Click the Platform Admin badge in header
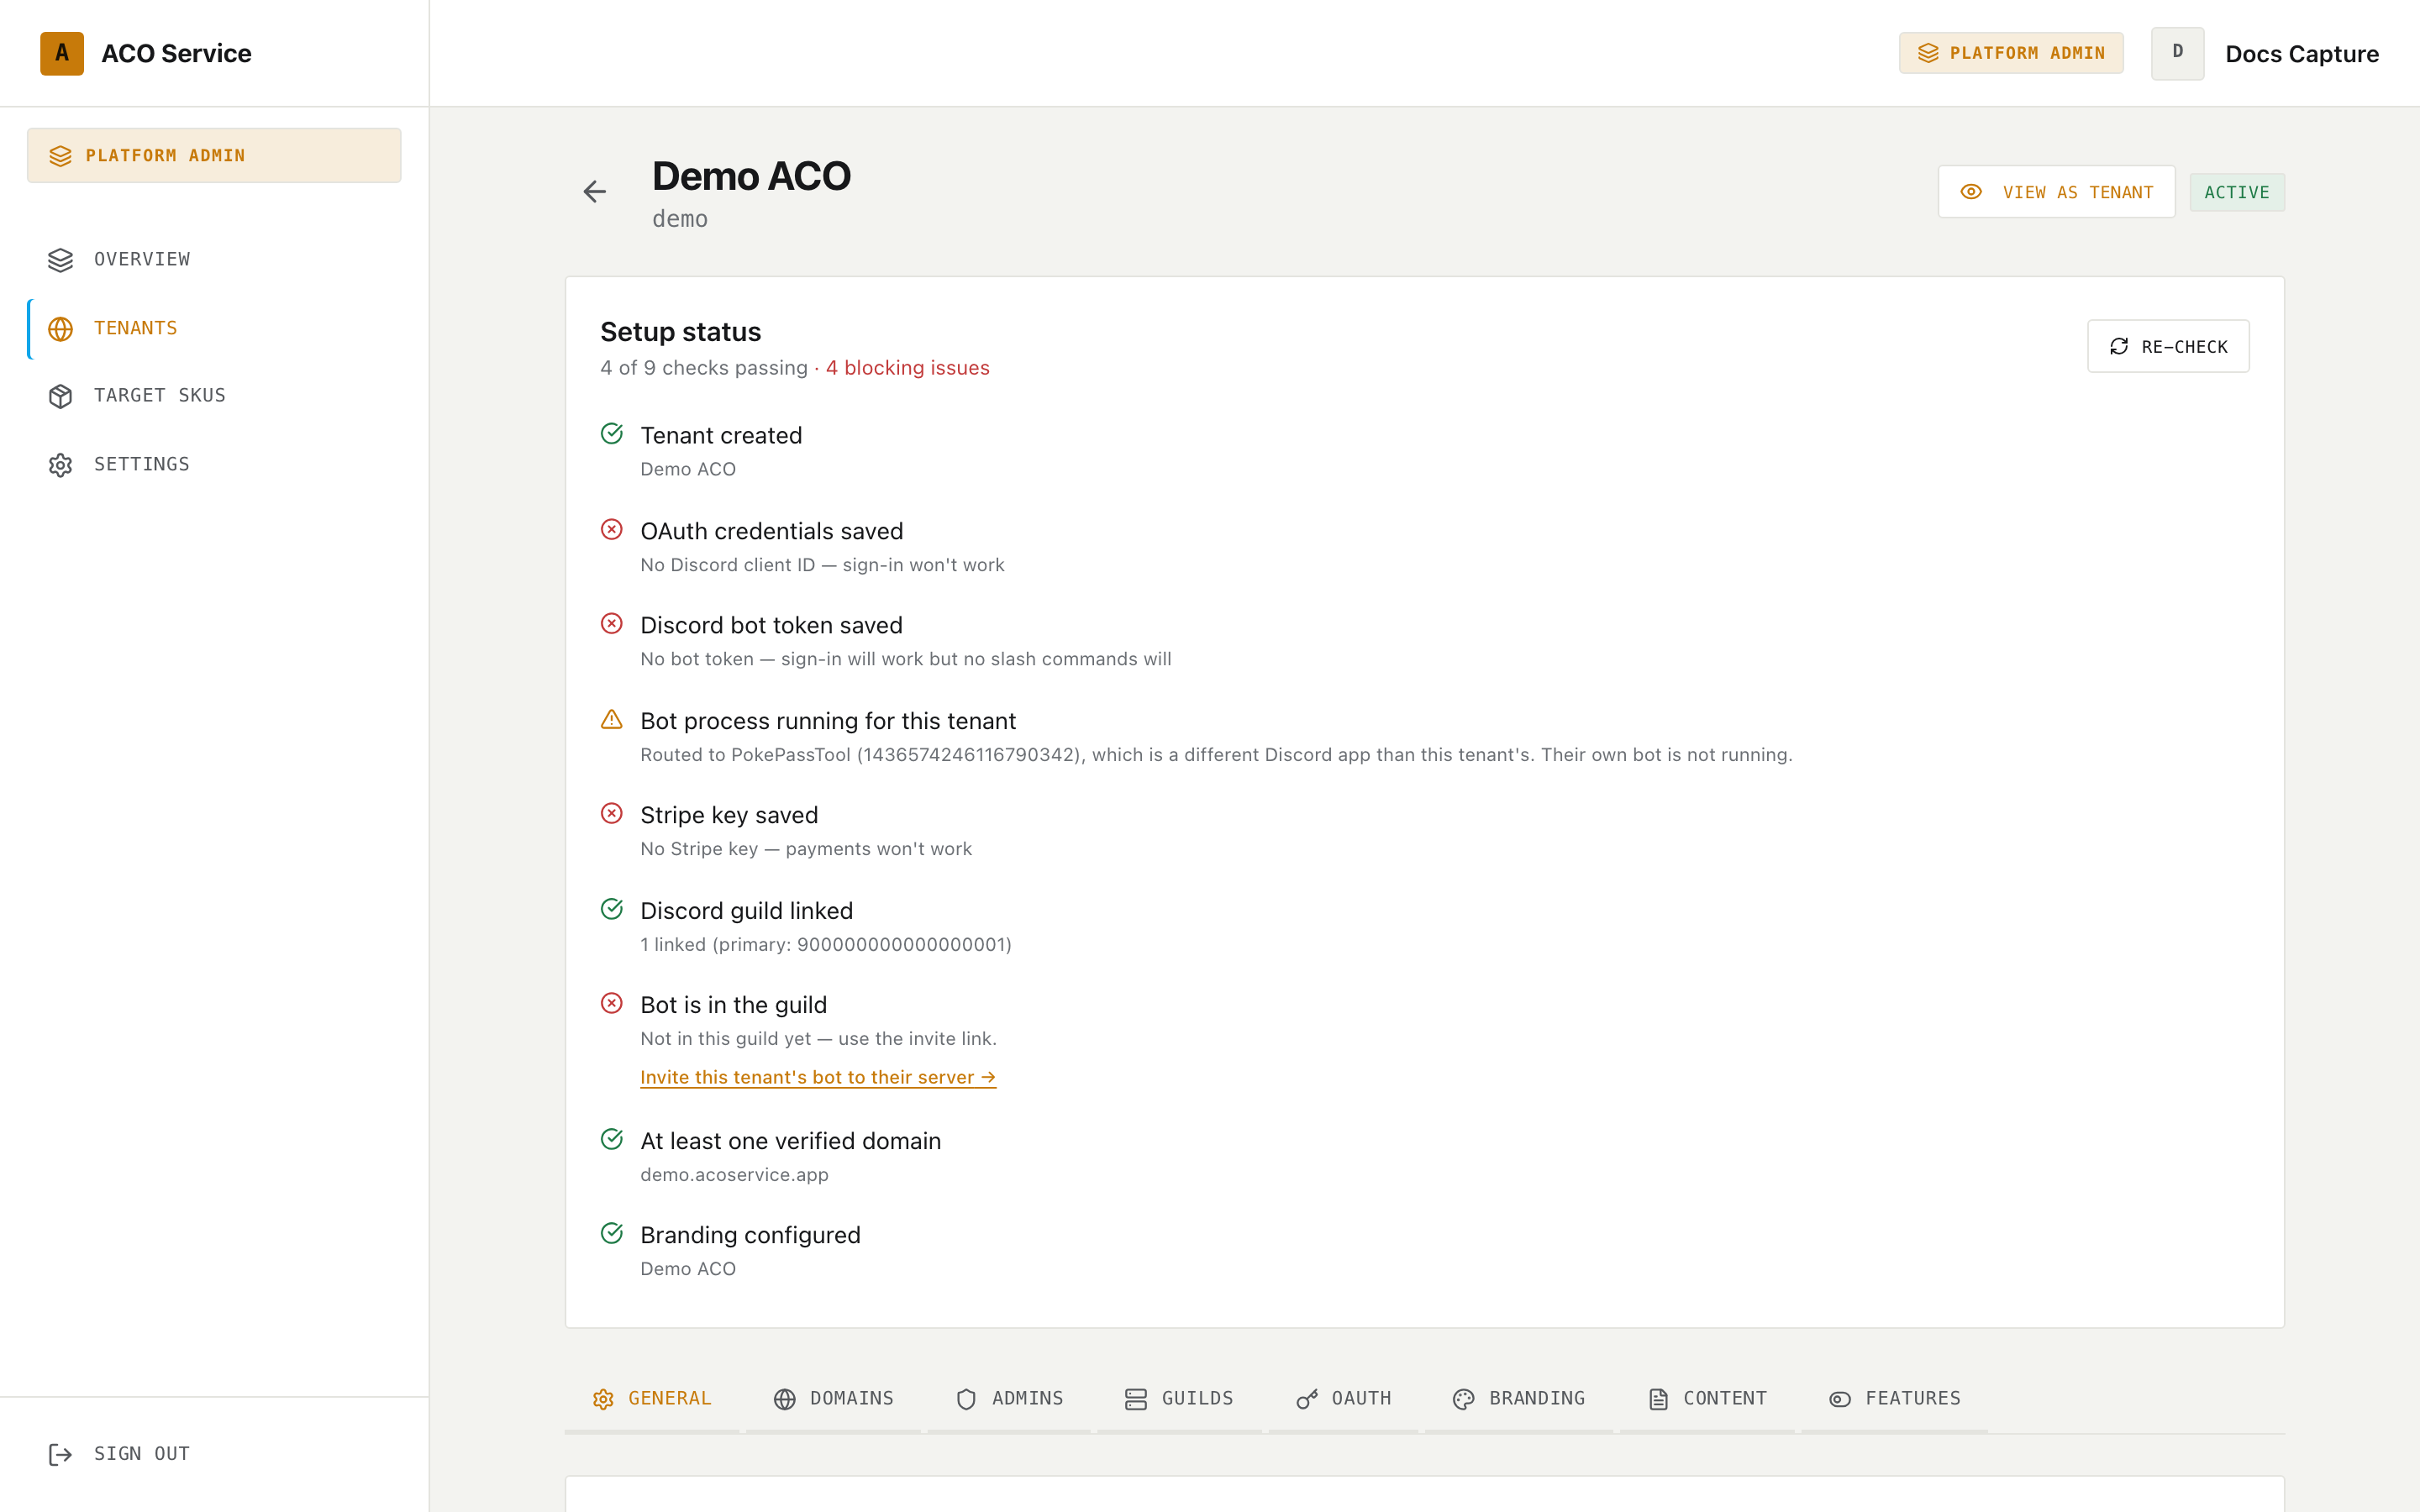The width and height of the screenshot is (2420, 1512). [x=2011, y=53]
